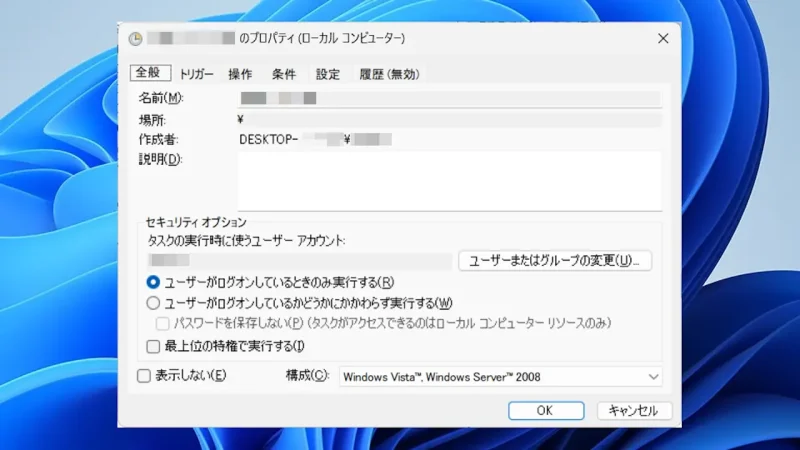Click the clock icon in the title bar

(x=135, y=39)
